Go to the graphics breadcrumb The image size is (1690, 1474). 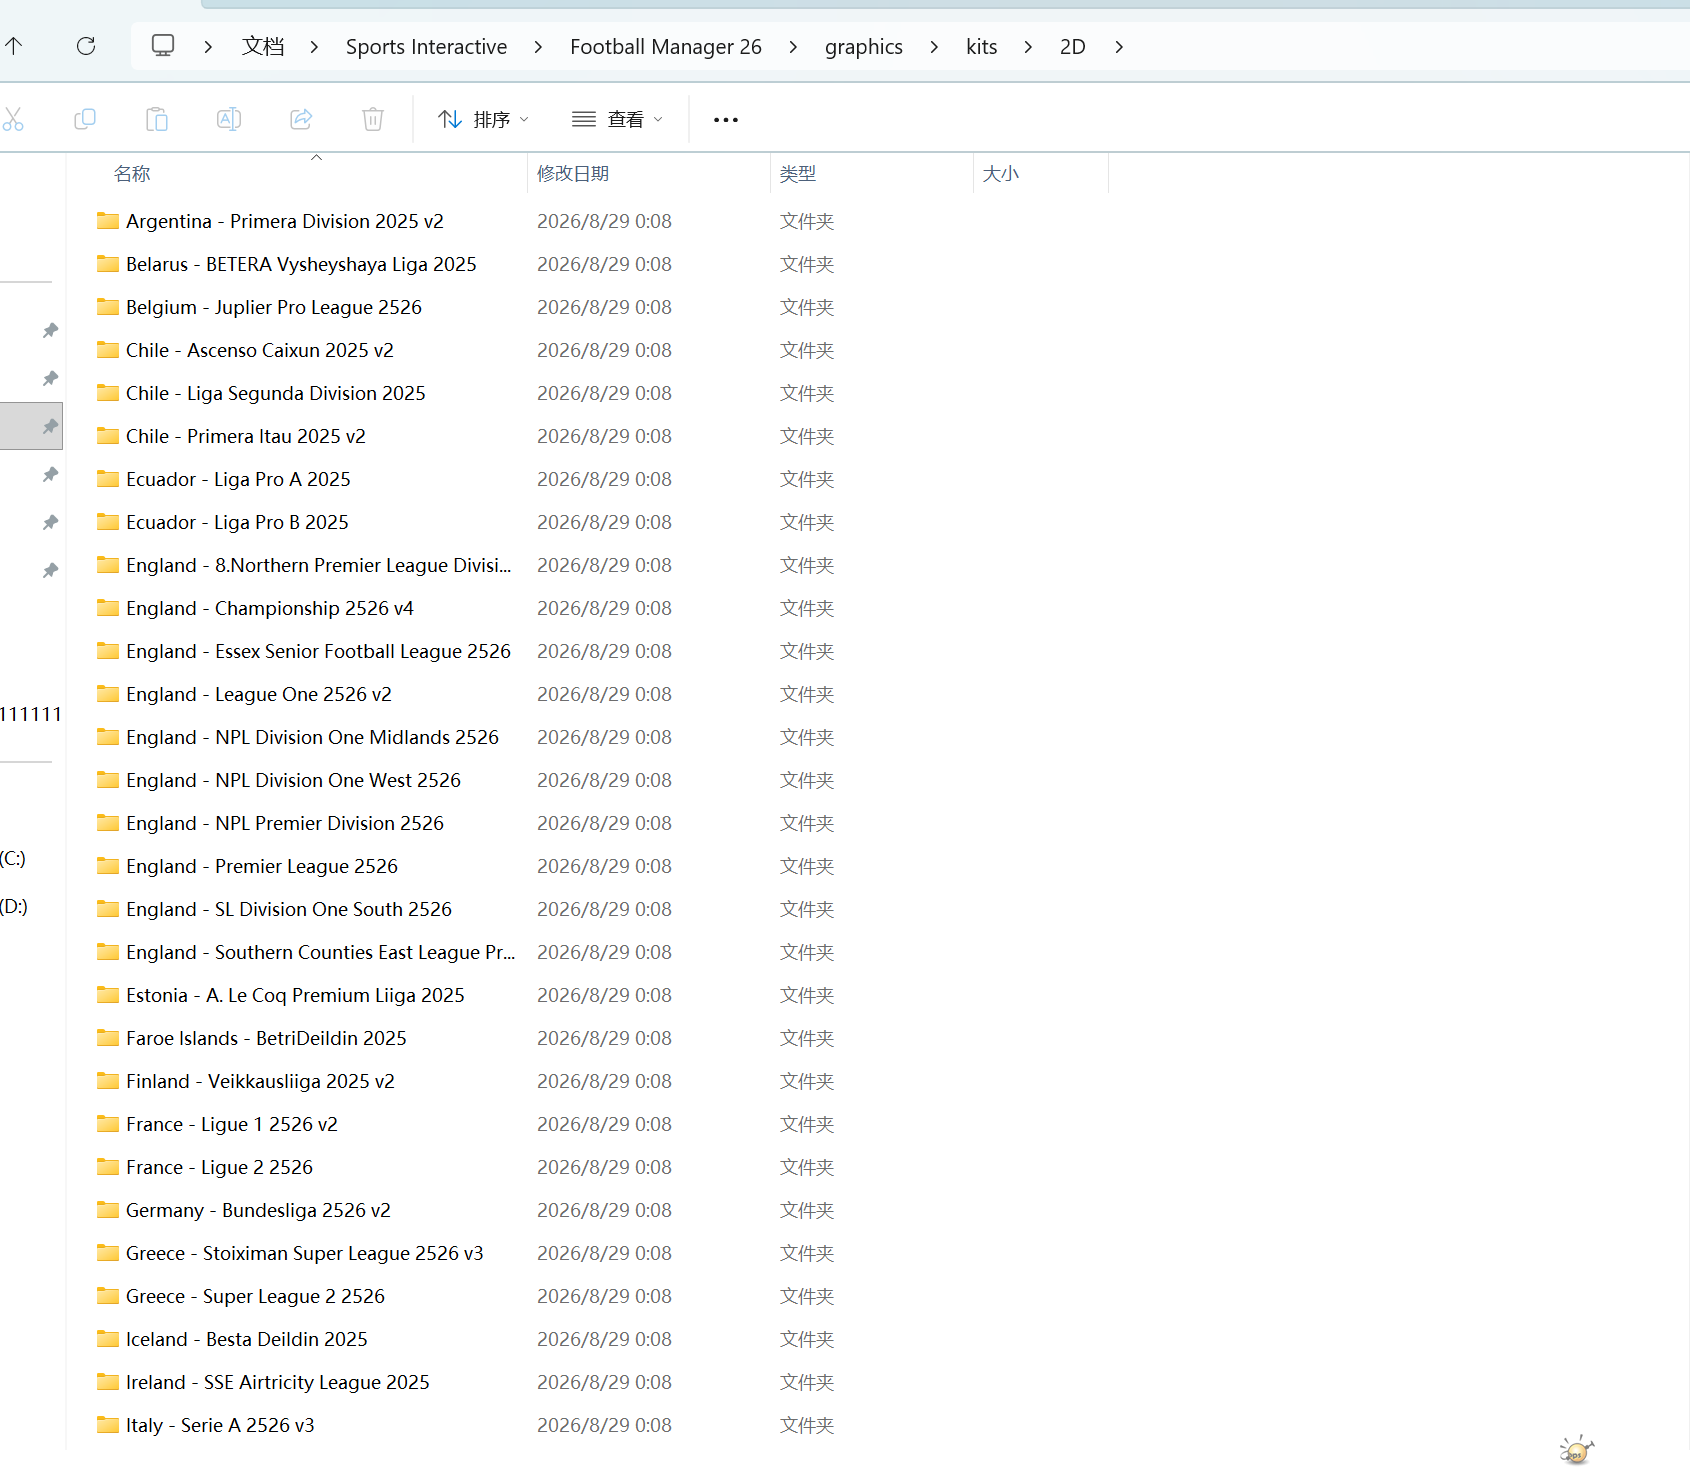tap(864, 47)
